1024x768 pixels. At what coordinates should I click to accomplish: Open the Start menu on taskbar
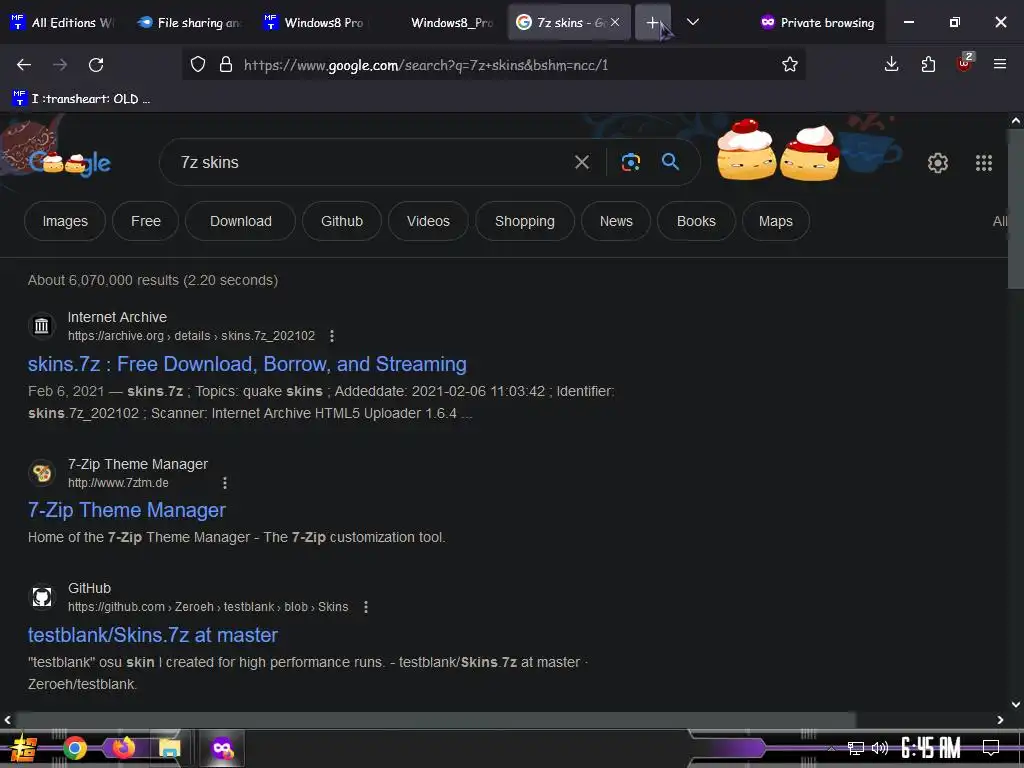coord(23,748)
